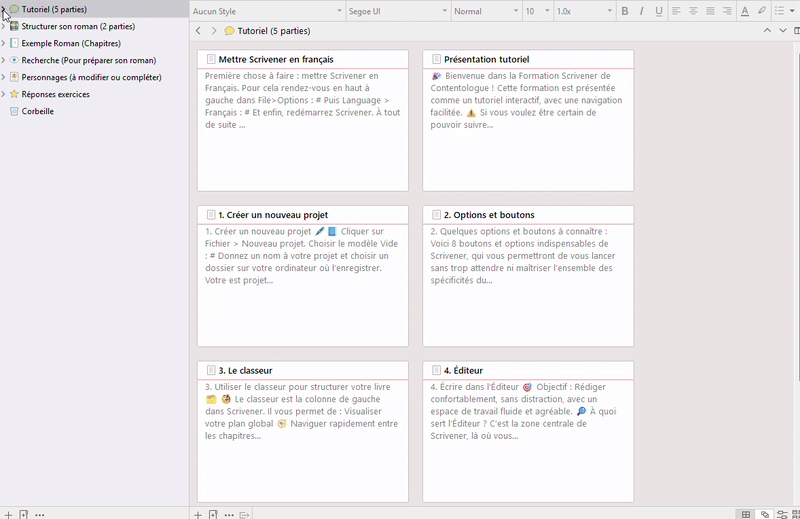Add a new folder in binder footer
Viewport: 800px width, 519px height.
[23, 514]
